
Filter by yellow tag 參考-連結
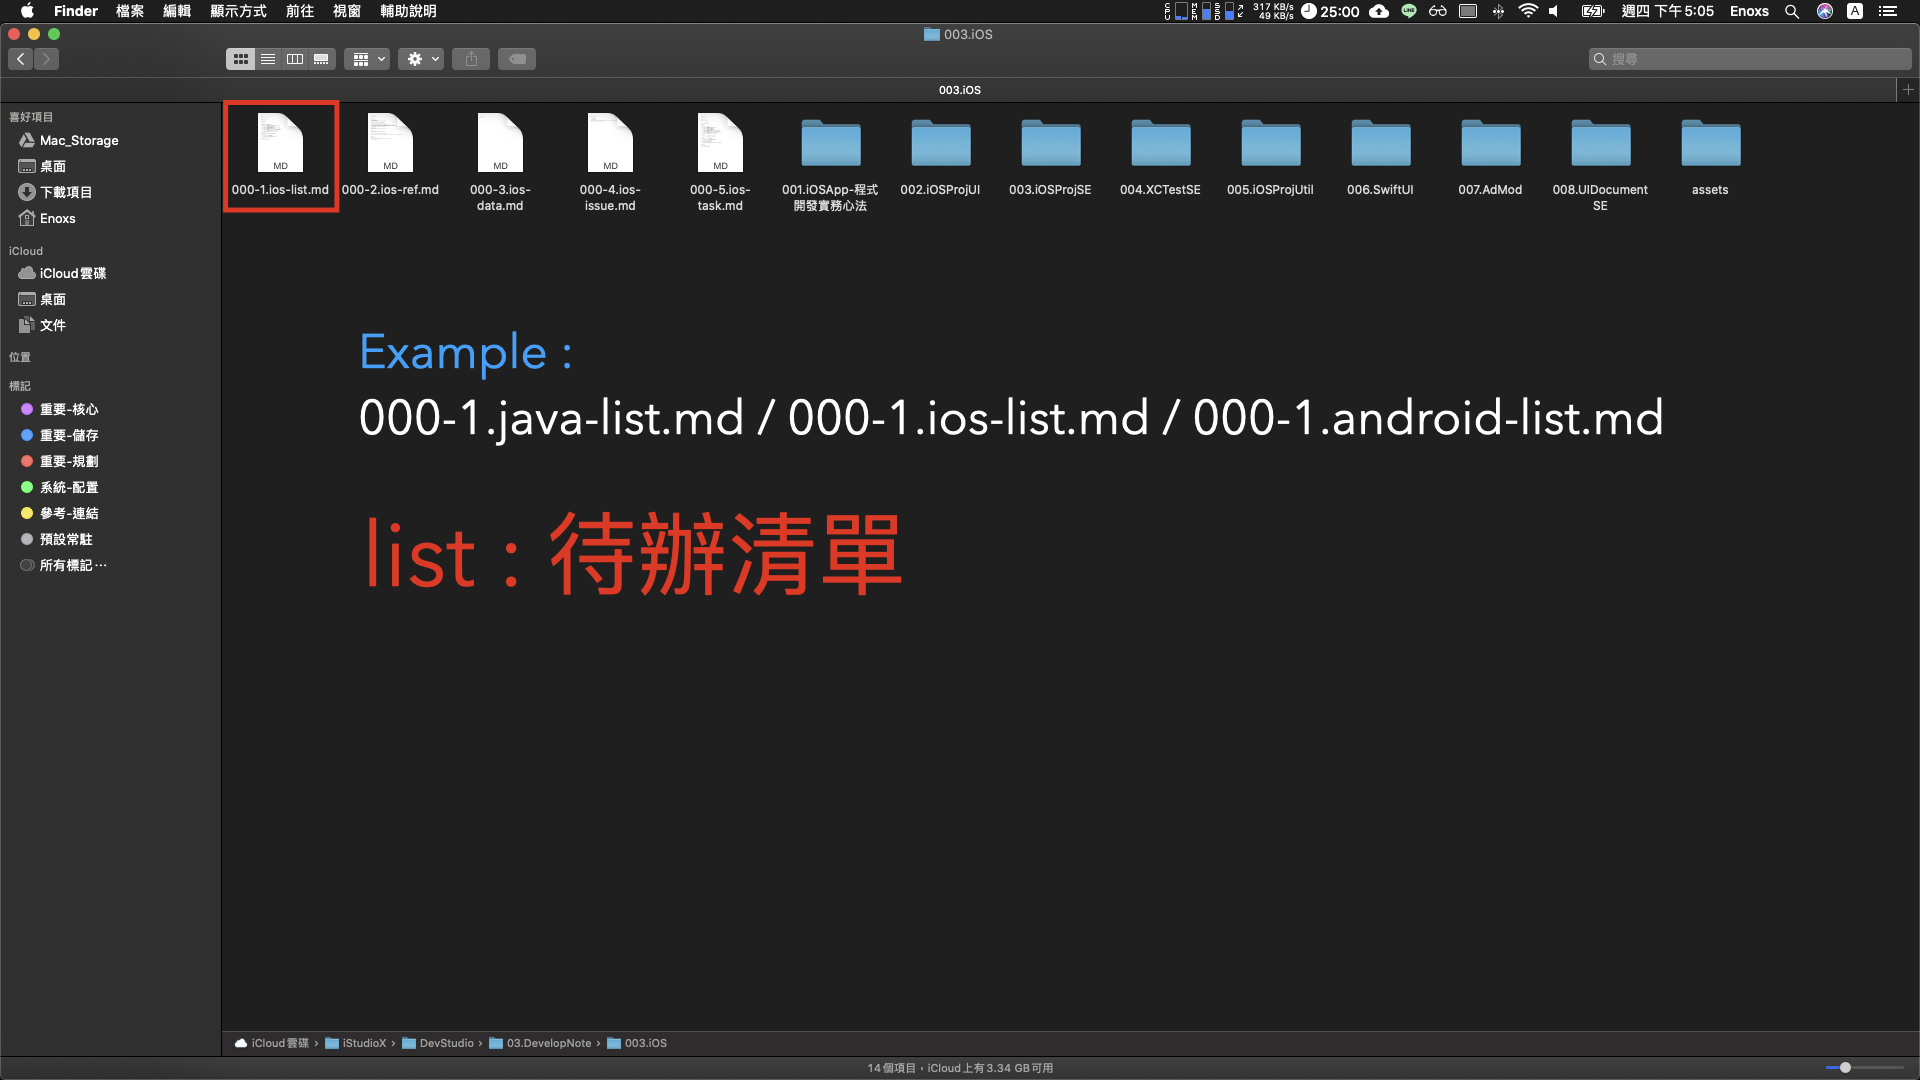60,513
